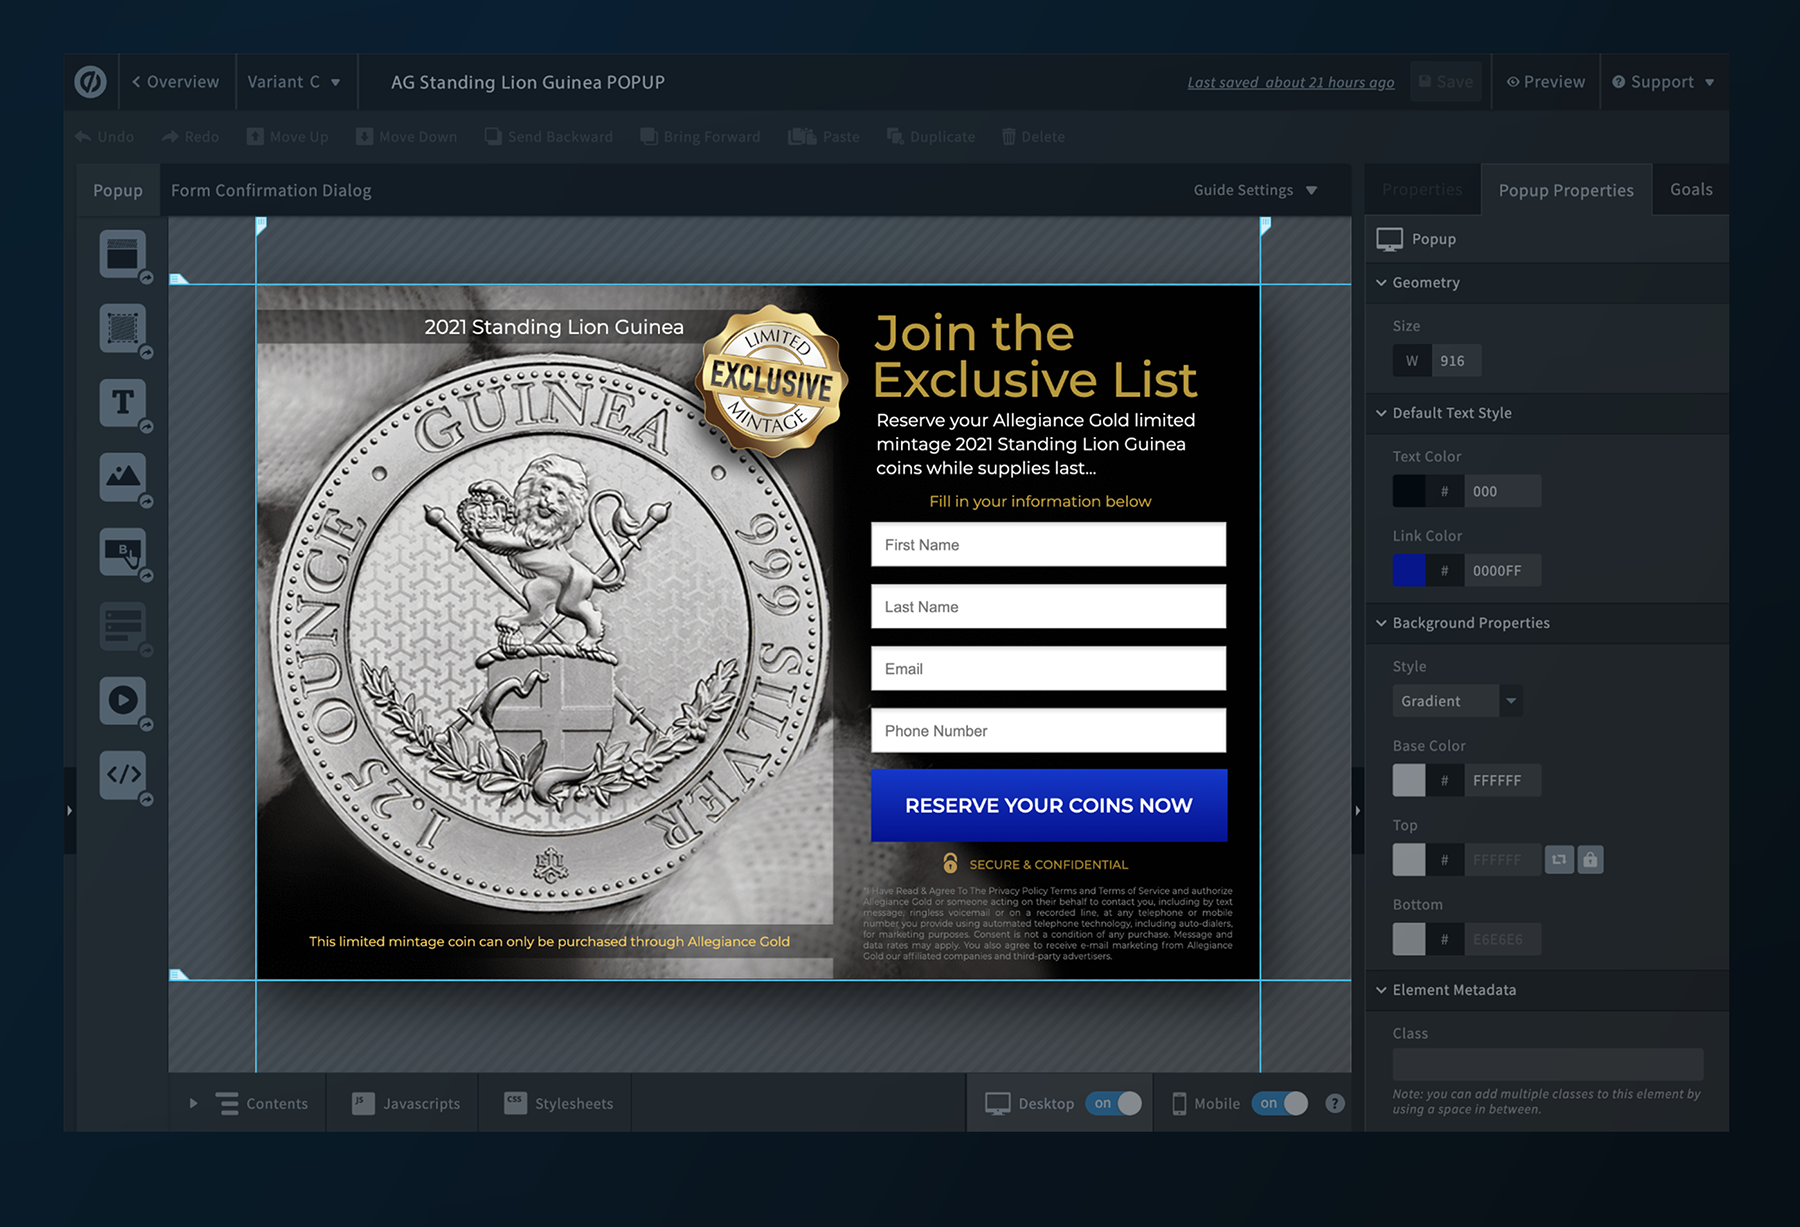Open the Contents tab
1800x1227 pixels.
click(x=262, y=1103)
